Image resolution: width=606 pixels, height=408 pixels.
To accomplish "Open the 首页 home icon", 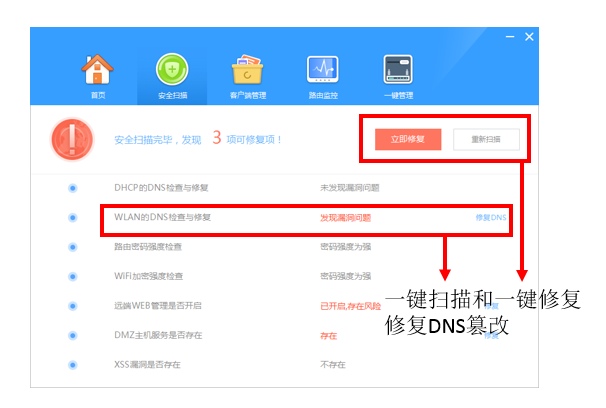I will [x=97, y=71].
